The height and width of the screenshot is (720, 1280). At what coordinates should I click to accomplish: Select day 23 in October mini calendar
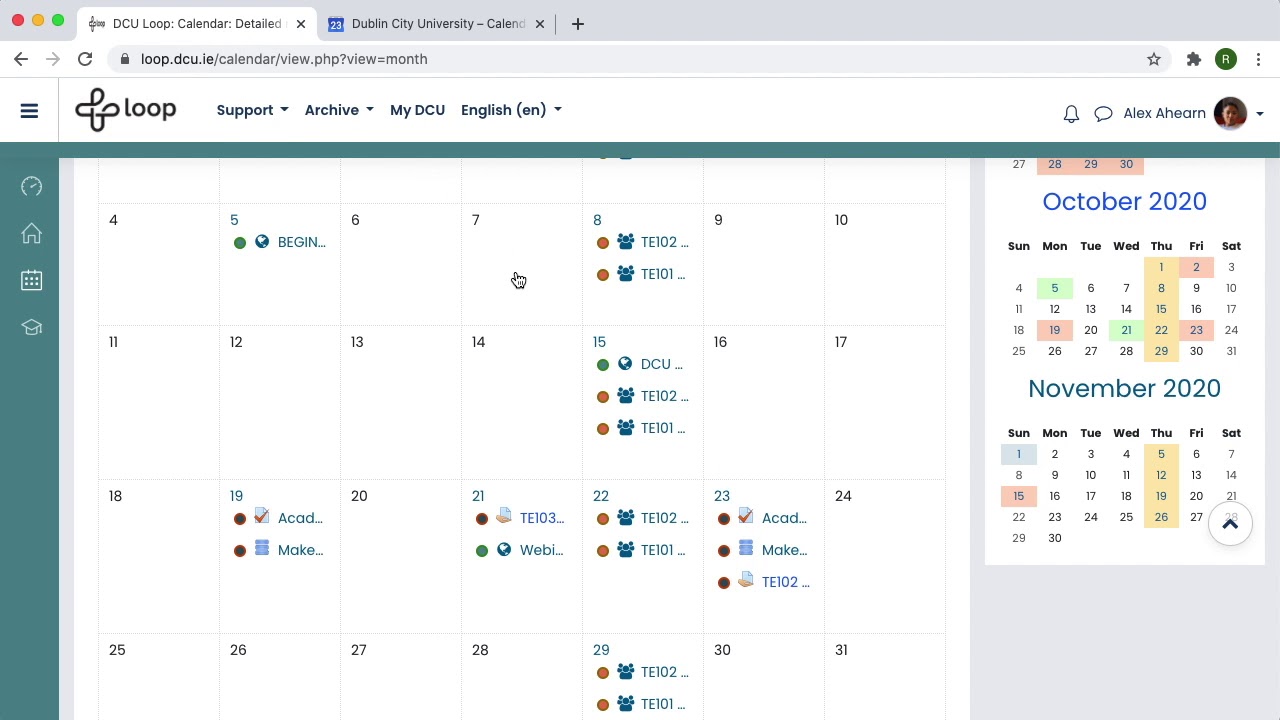(x=1196, y=330)
